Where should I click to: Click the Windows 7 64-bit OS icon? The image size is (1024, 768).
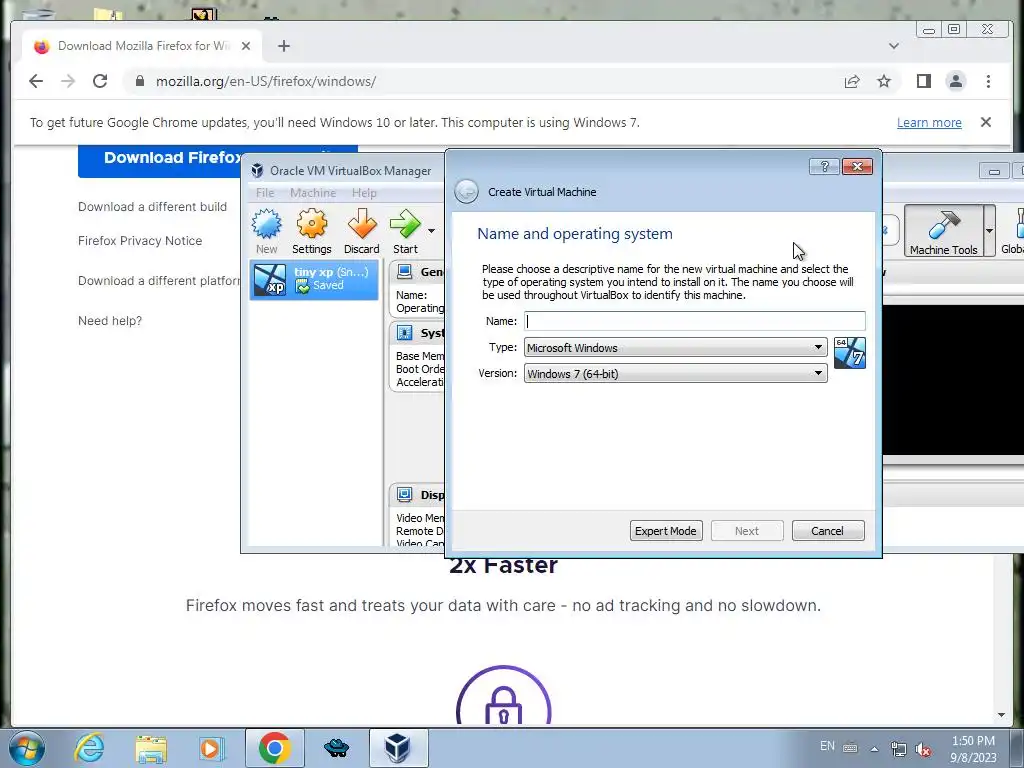coord(850,353)
